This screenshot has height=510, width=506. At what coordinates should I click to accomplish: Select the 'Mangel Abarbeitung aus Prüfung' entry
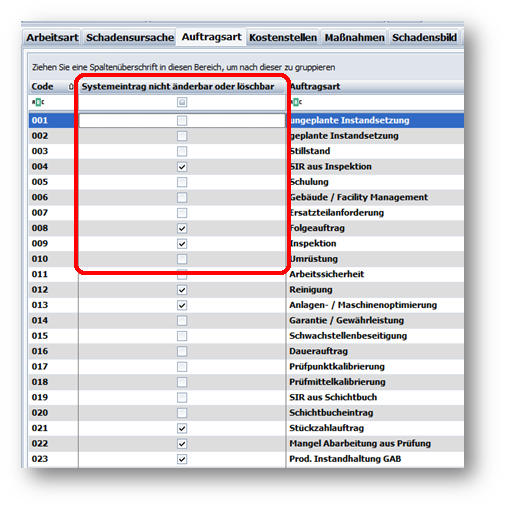375,444
